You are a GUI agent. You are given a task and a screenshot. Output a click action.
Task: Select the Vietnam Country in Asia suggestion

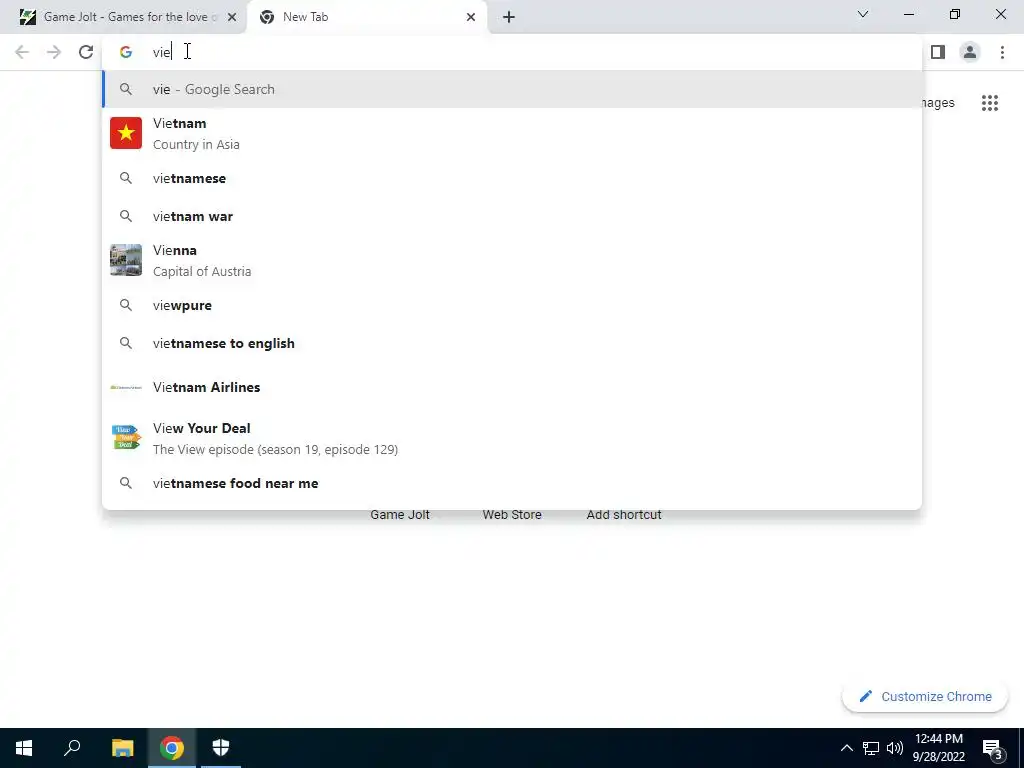click(x=512, y=134)
